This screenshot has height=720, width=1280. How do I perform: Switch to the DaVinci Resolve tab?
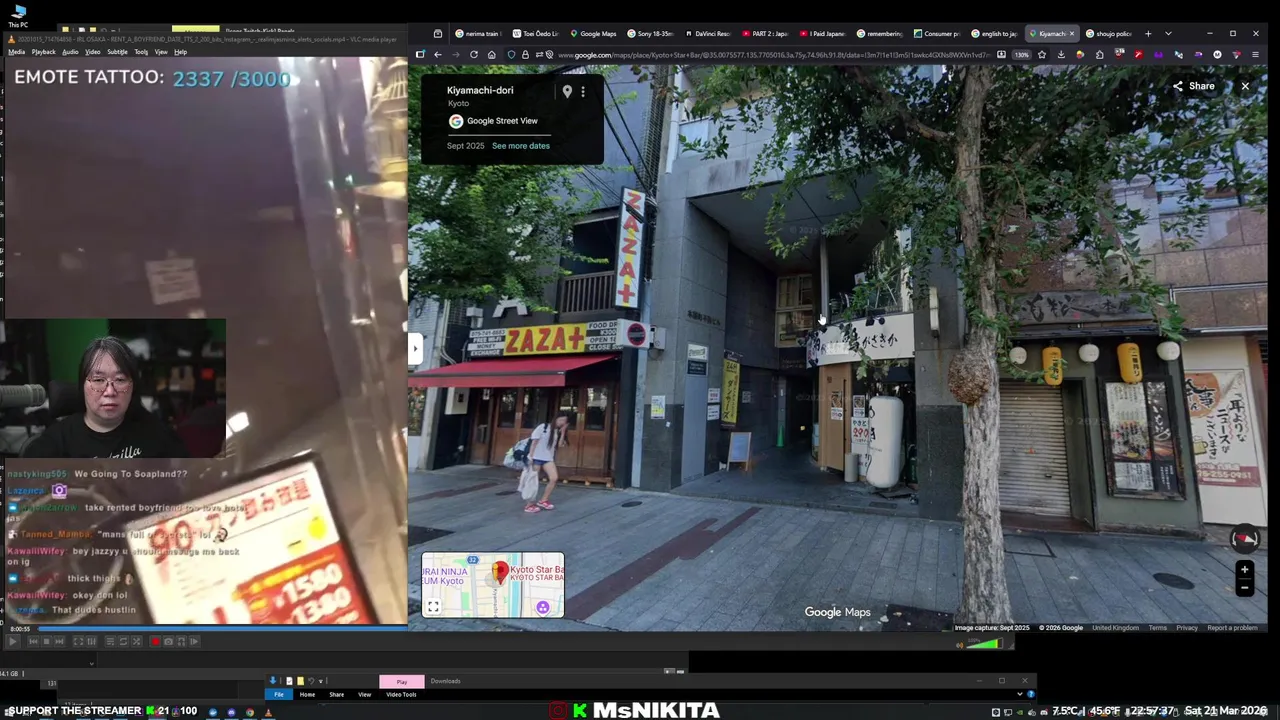click(x=708, y=33)
